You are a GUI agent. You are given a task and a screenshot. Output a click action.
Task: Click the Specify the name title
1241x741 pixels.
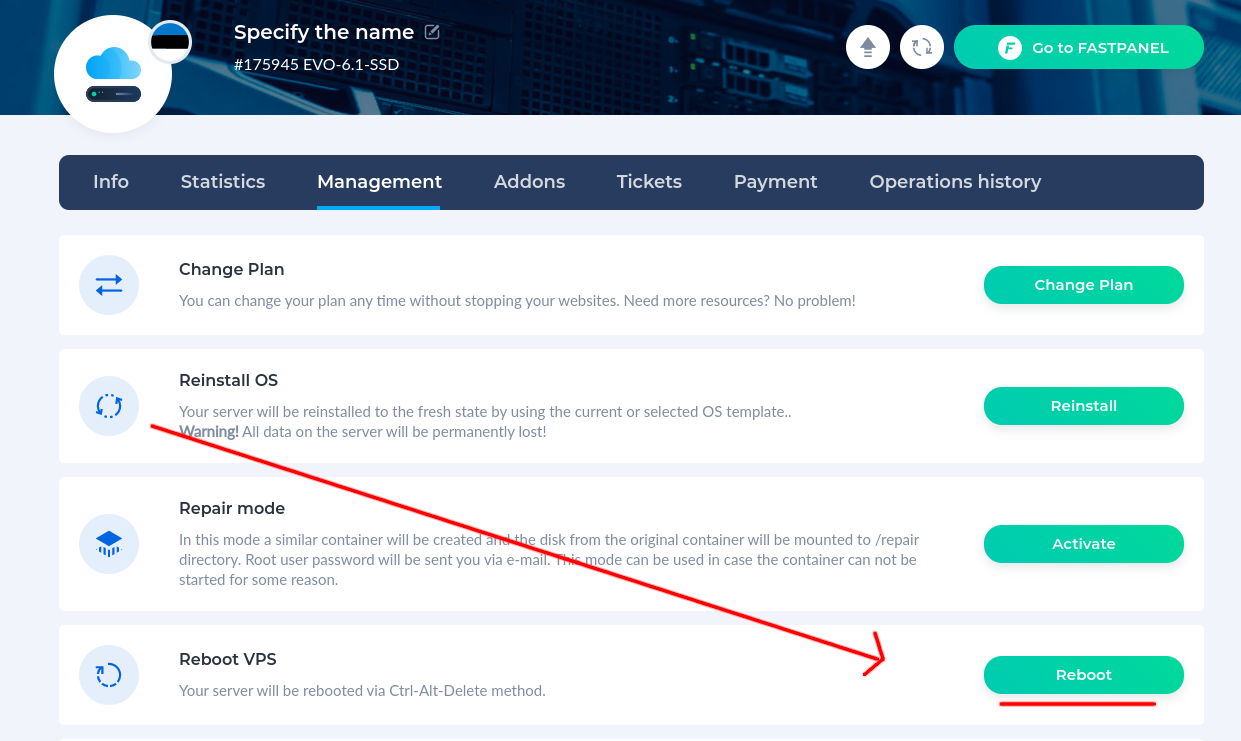[324, 32]
